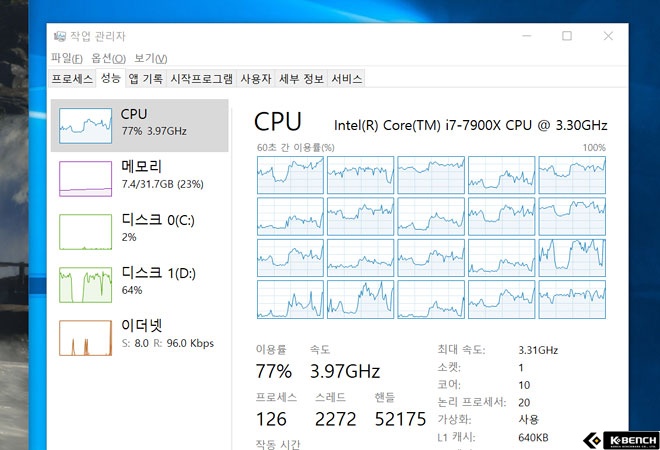Select the 디스크 0(C:) sidebar item
660x450 pixels.
(140, 231)
